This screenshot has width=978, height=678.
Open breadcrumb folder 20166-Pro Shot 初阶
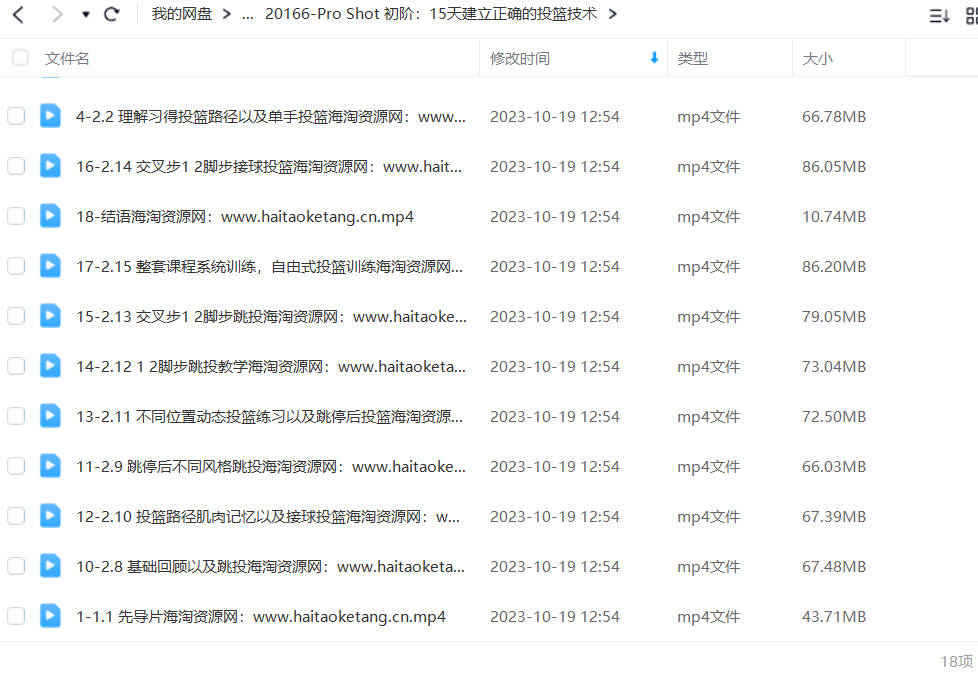click(x=431, y=14)
